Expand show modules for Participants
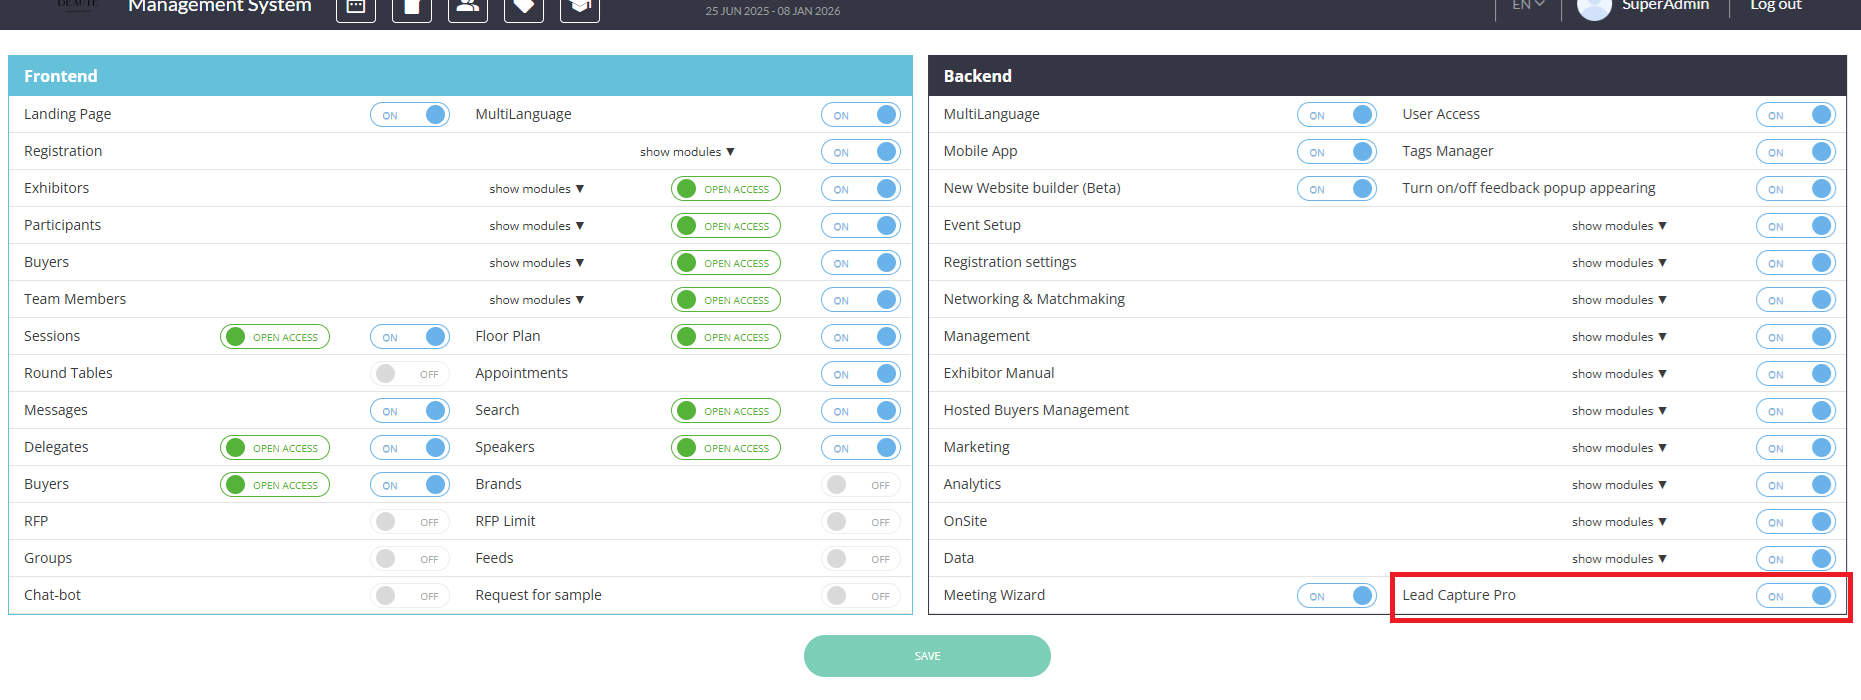This screenshot has height=700, width=1861. pos(537,226)
